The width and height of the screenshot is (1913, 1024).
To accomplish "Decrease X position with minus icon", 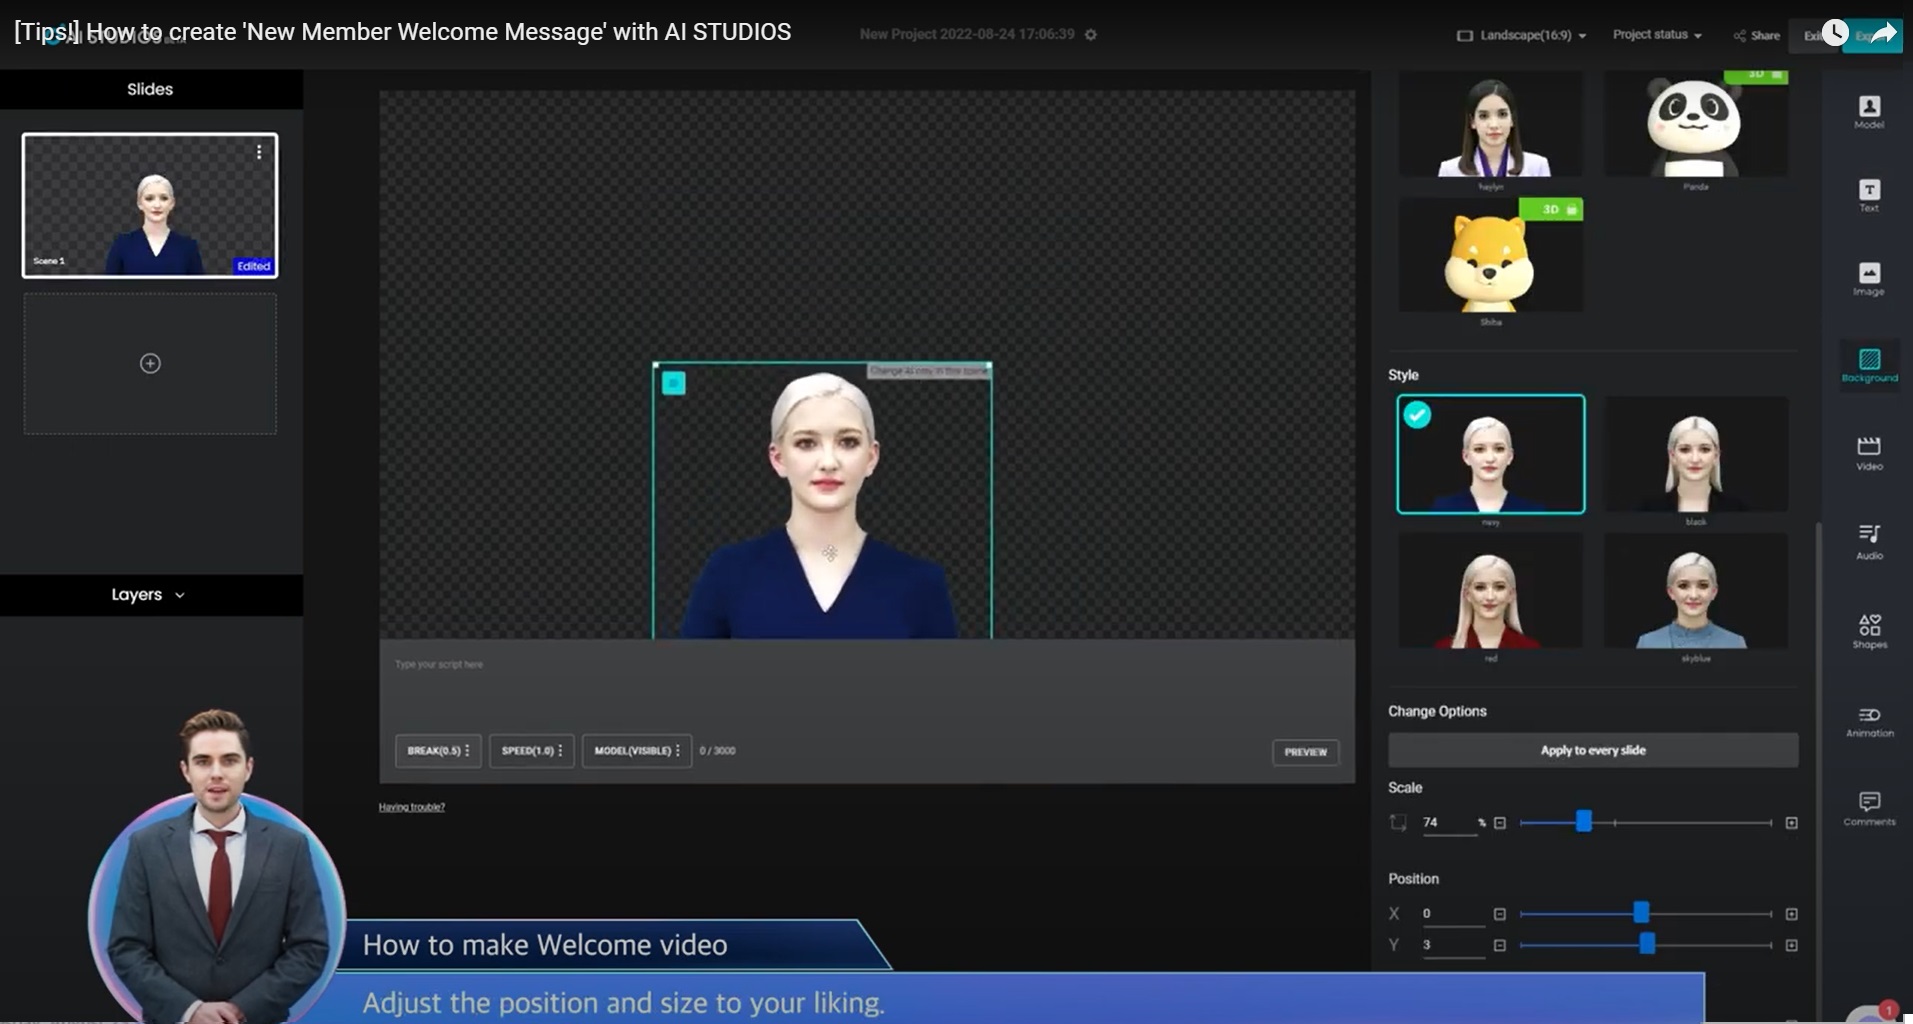I will pyautogui.click(x=1500, y=914).
